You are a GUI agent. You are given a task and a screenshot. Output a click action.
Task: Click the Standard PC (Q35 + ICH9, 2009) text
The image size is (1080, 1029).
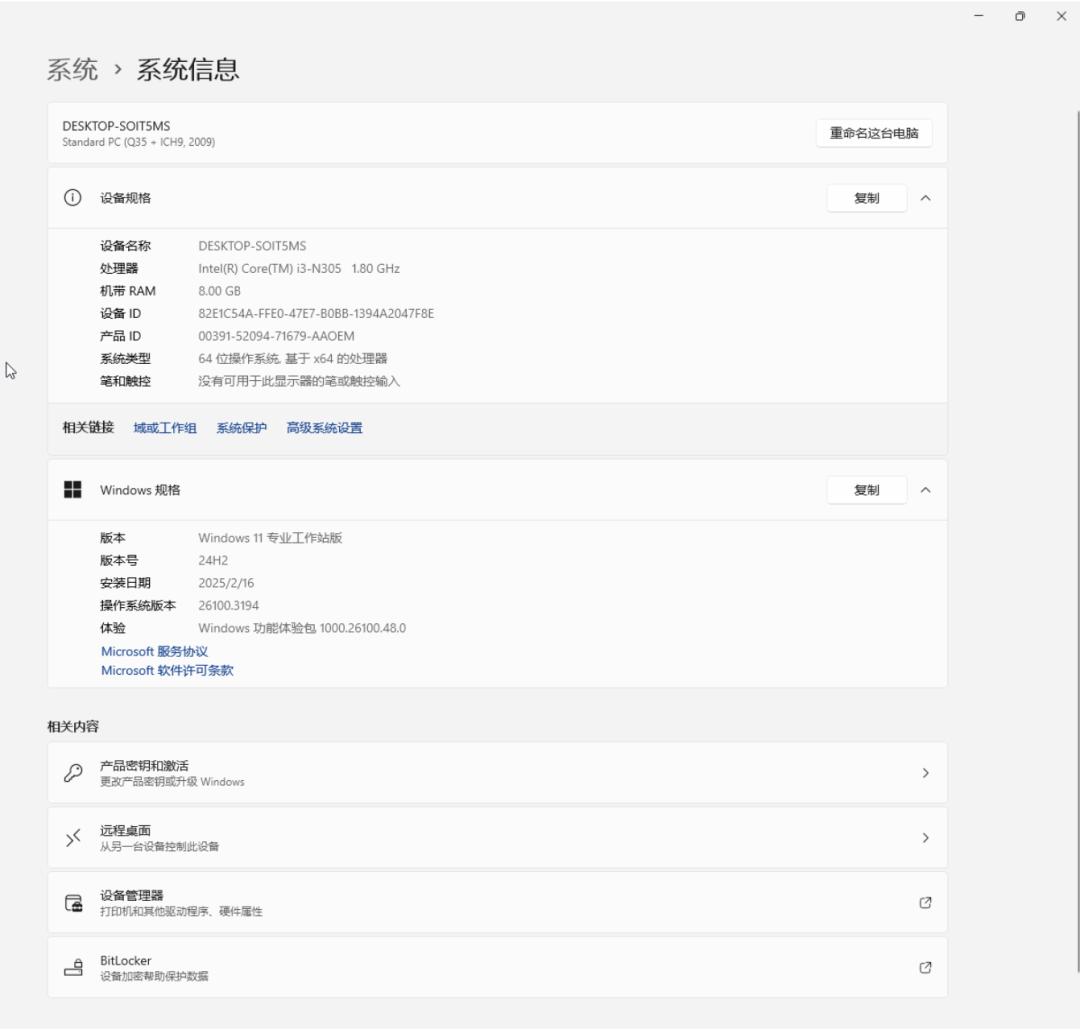(138, 142)
